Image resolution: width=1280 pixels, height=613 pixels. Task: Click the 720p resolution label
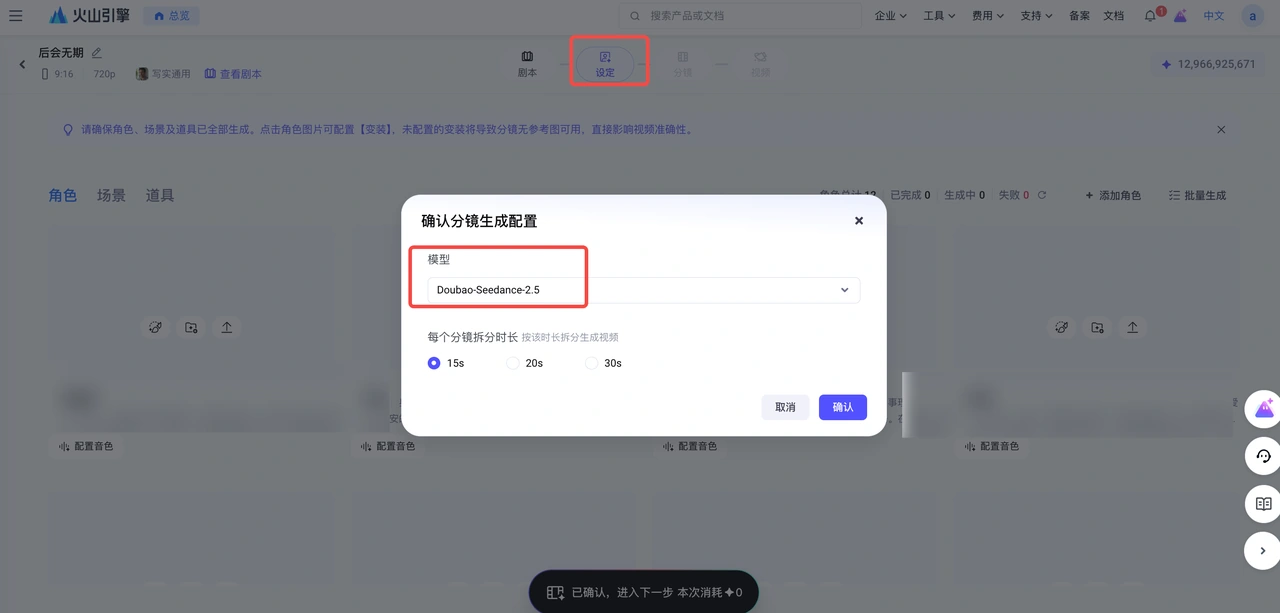(104, 74)
